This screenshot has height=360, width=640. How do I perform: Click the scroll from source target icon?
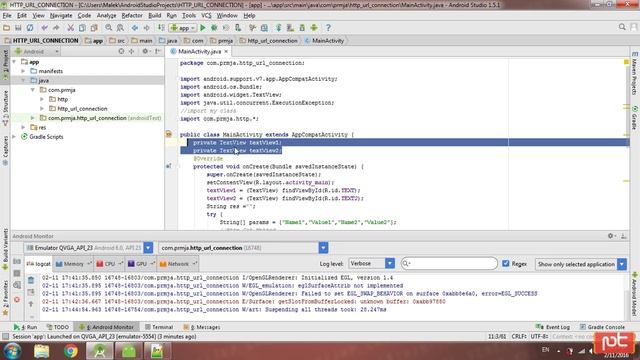click(121, 51)
